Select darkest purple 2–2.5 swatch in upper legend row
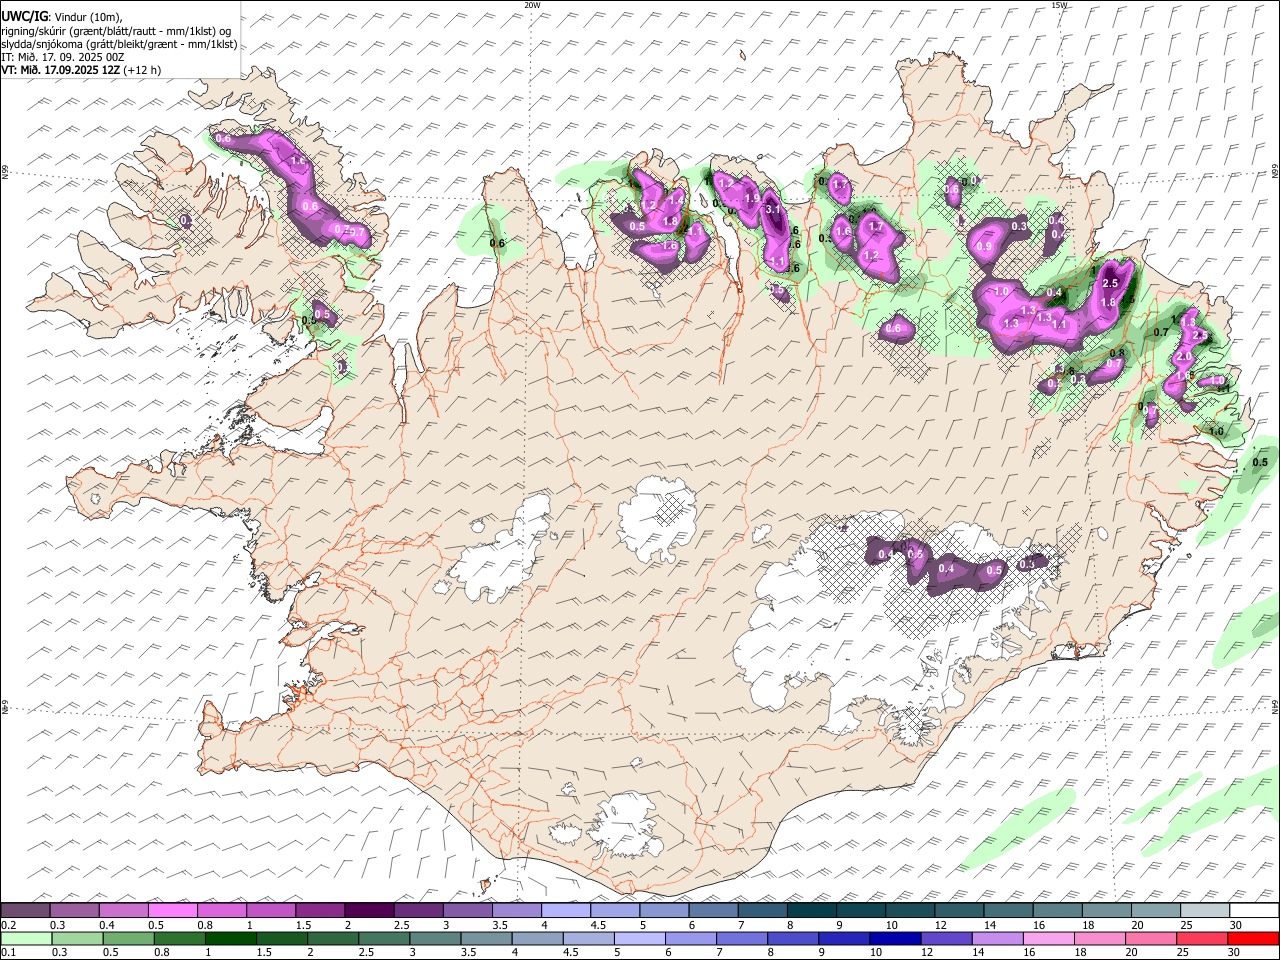Screen dimensions: 1280x960 pyautogui.click(x=369, y=911)
